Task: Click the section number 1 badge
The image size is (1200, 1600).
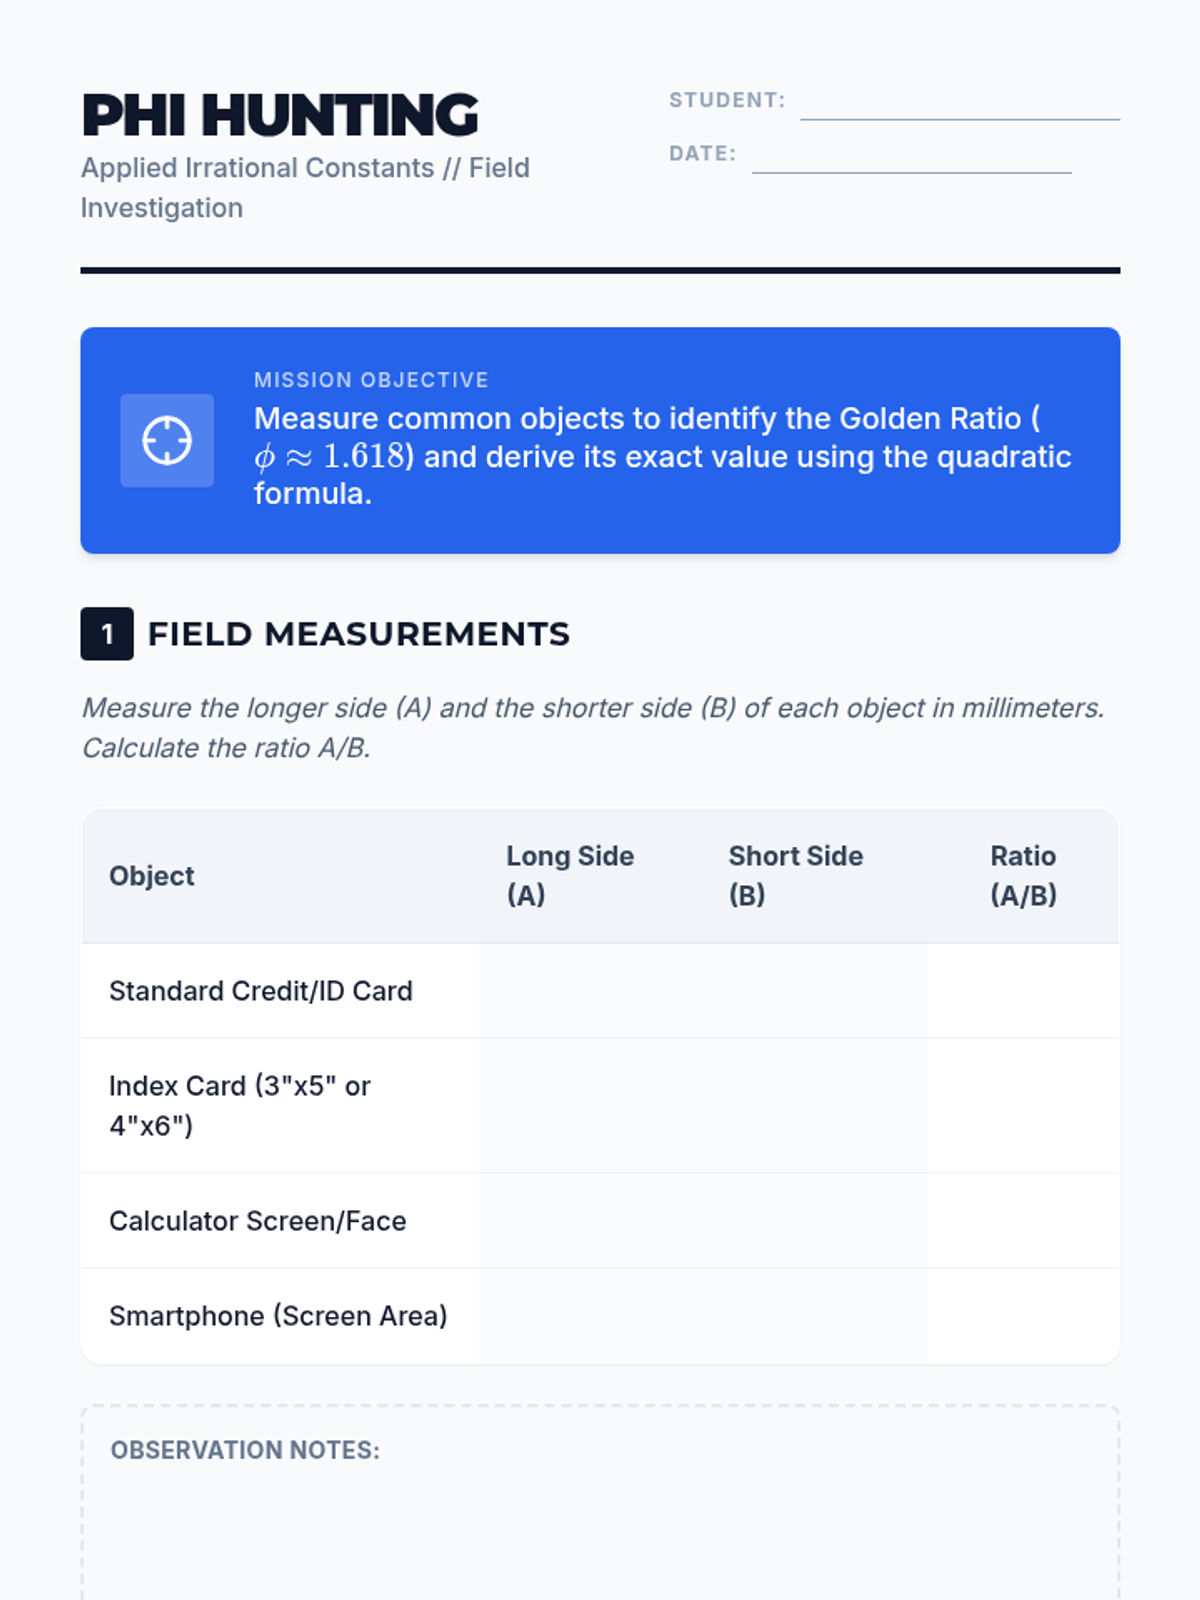Action: point(107,634)
